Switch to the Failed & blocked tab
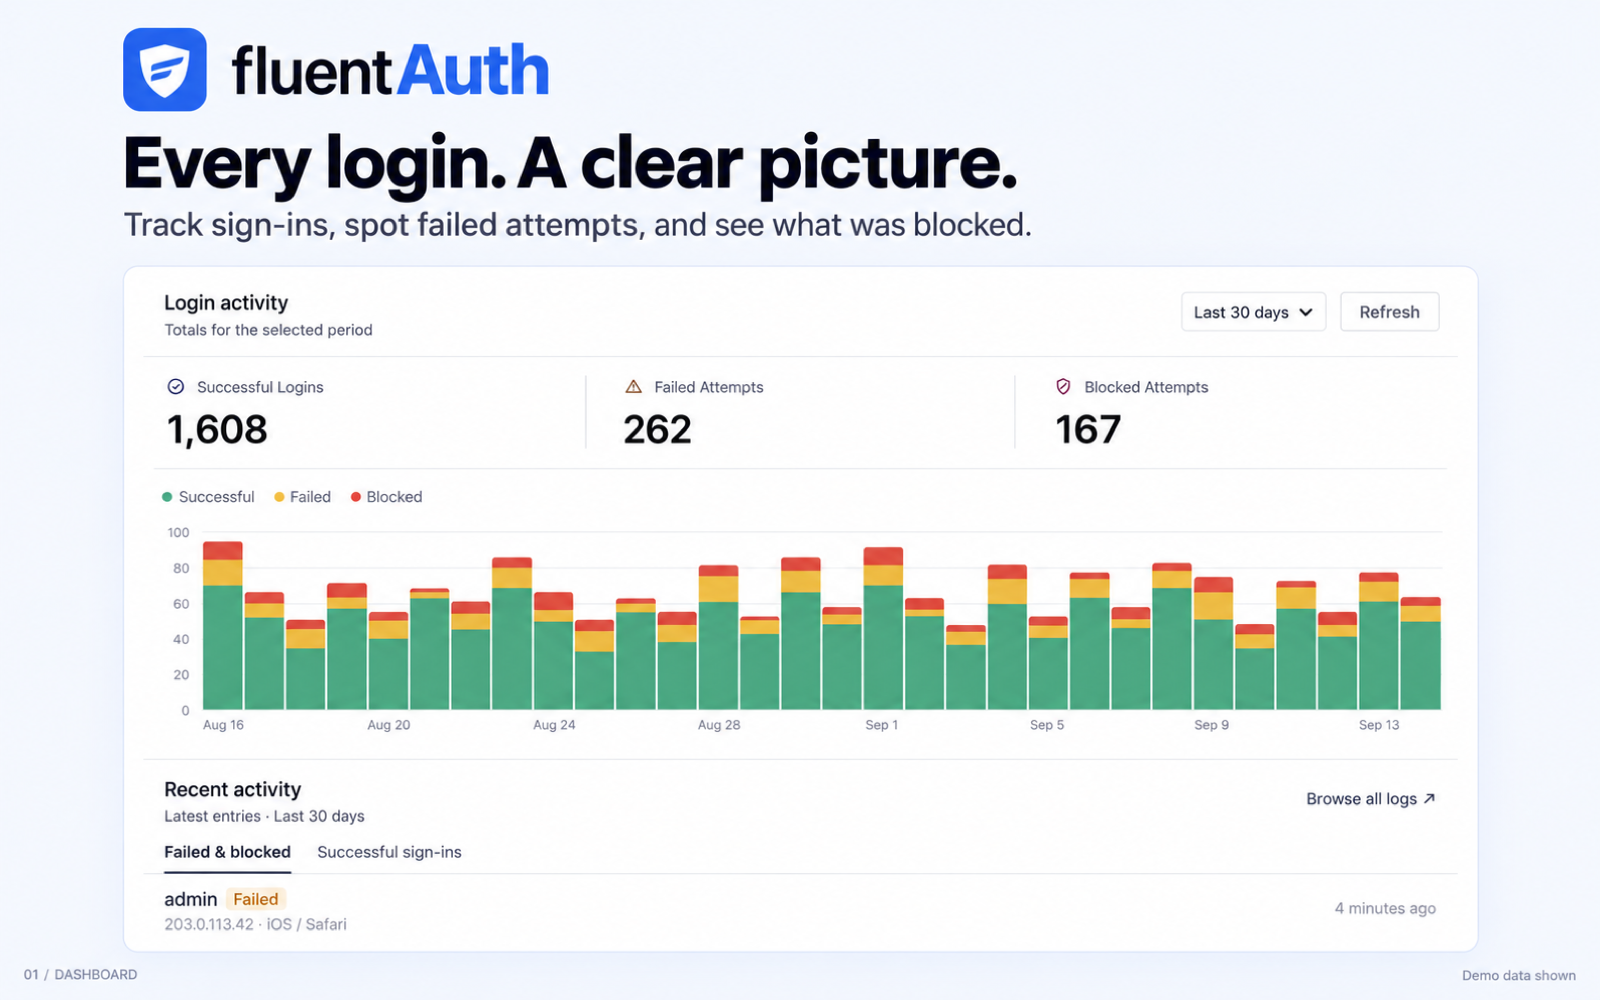The width and height of the screenshot is (1600, 1000). coord(227,852)
